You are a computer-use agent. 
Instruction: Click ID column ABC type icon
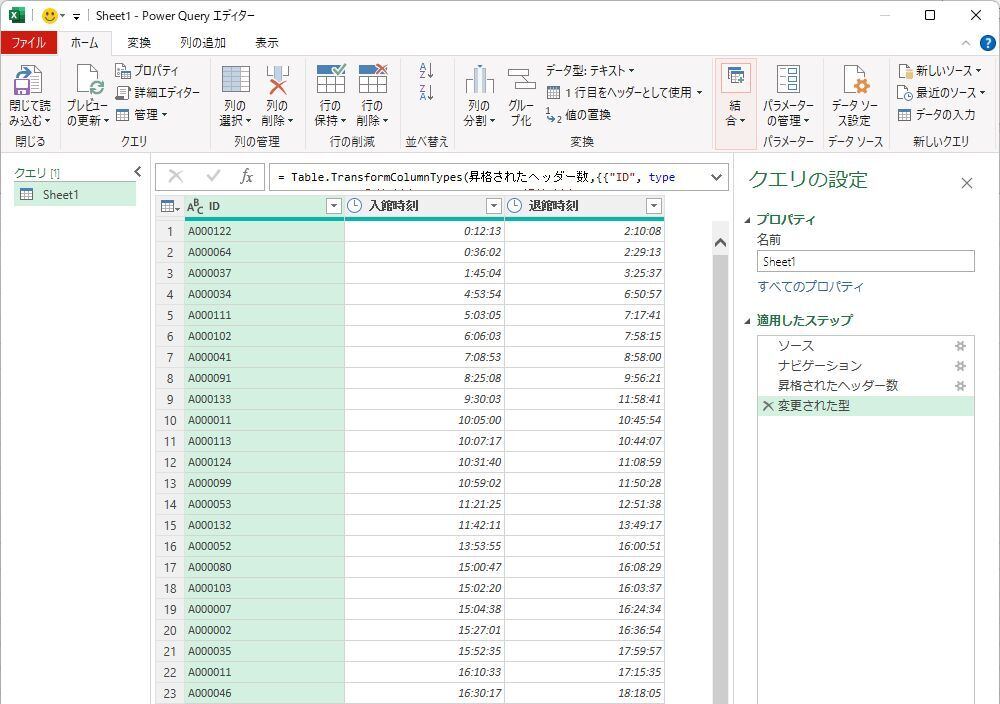(x=195, y=206)
